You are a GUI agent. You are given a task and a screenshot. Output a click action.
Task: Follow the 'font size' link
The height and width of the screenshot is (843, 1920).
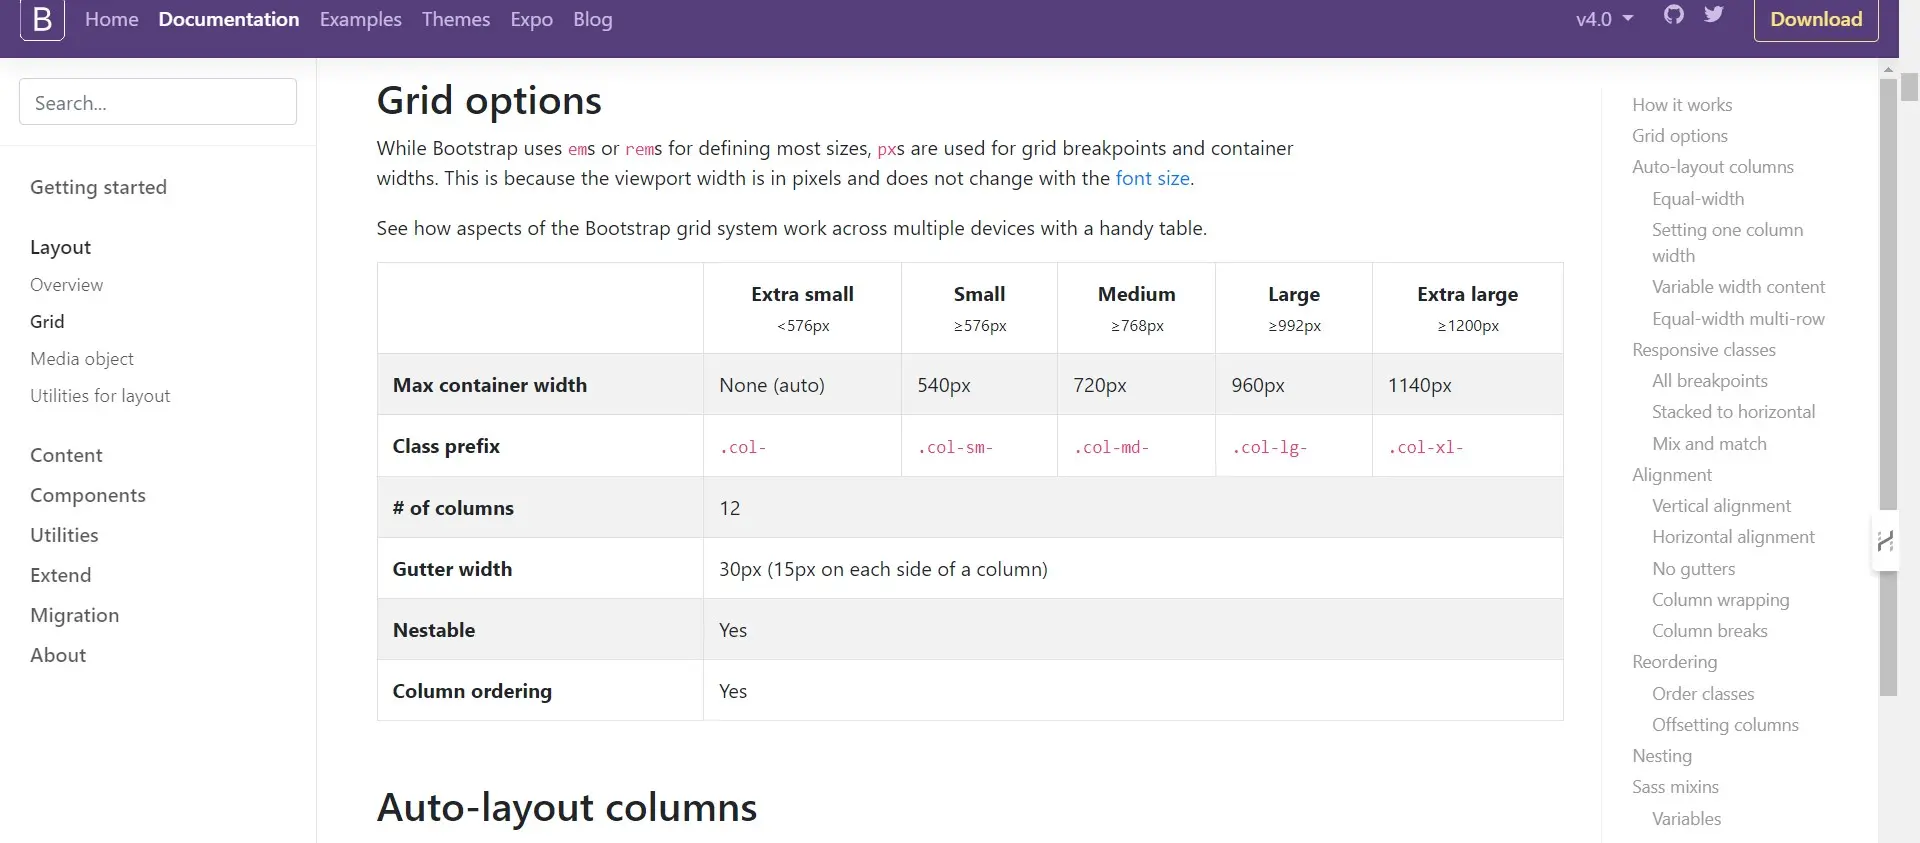pos(1152,178)
